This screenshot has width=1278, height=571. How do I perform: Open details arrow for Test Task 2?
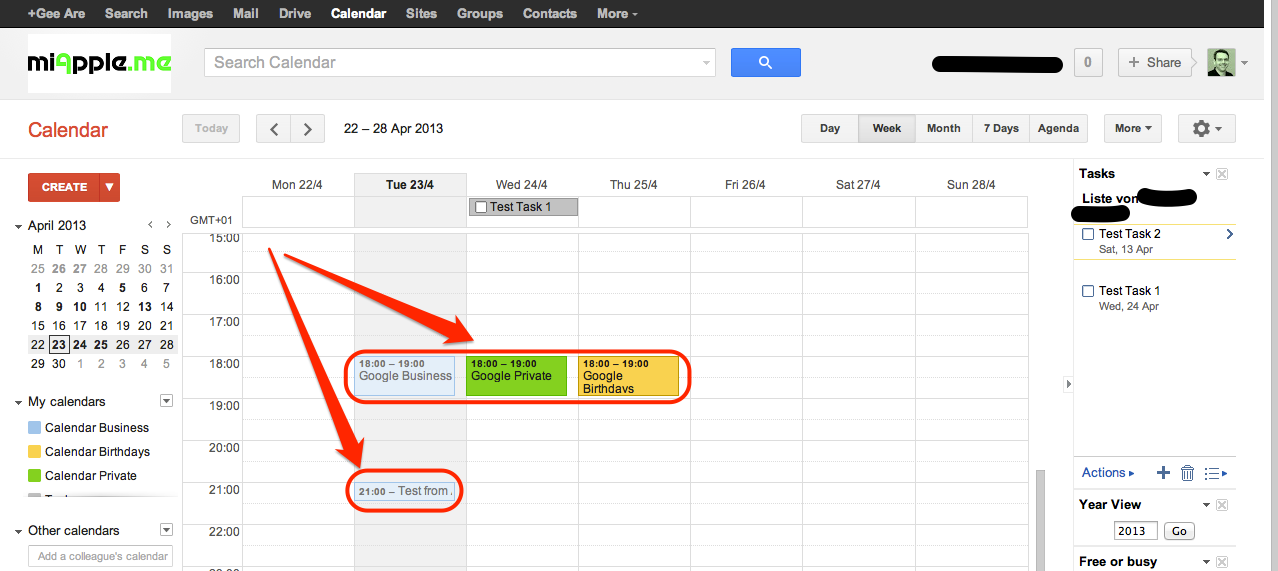tap(1229, 234)
